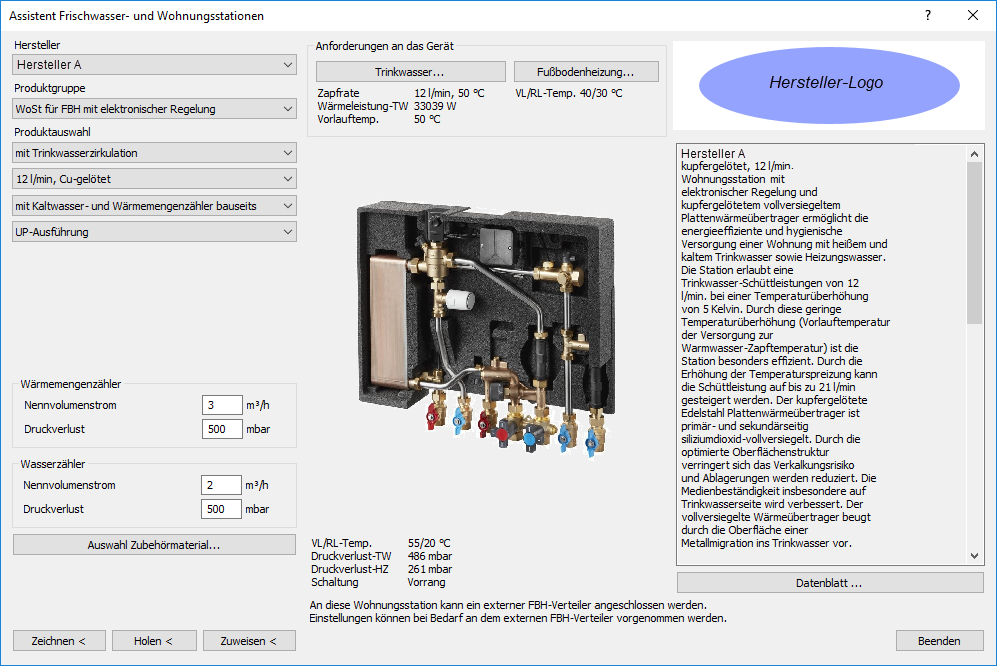Screen dimensions: 997x666
Task: Click description scrollbar up arrow
Action: pyautogui.click(x=974, y=153)
